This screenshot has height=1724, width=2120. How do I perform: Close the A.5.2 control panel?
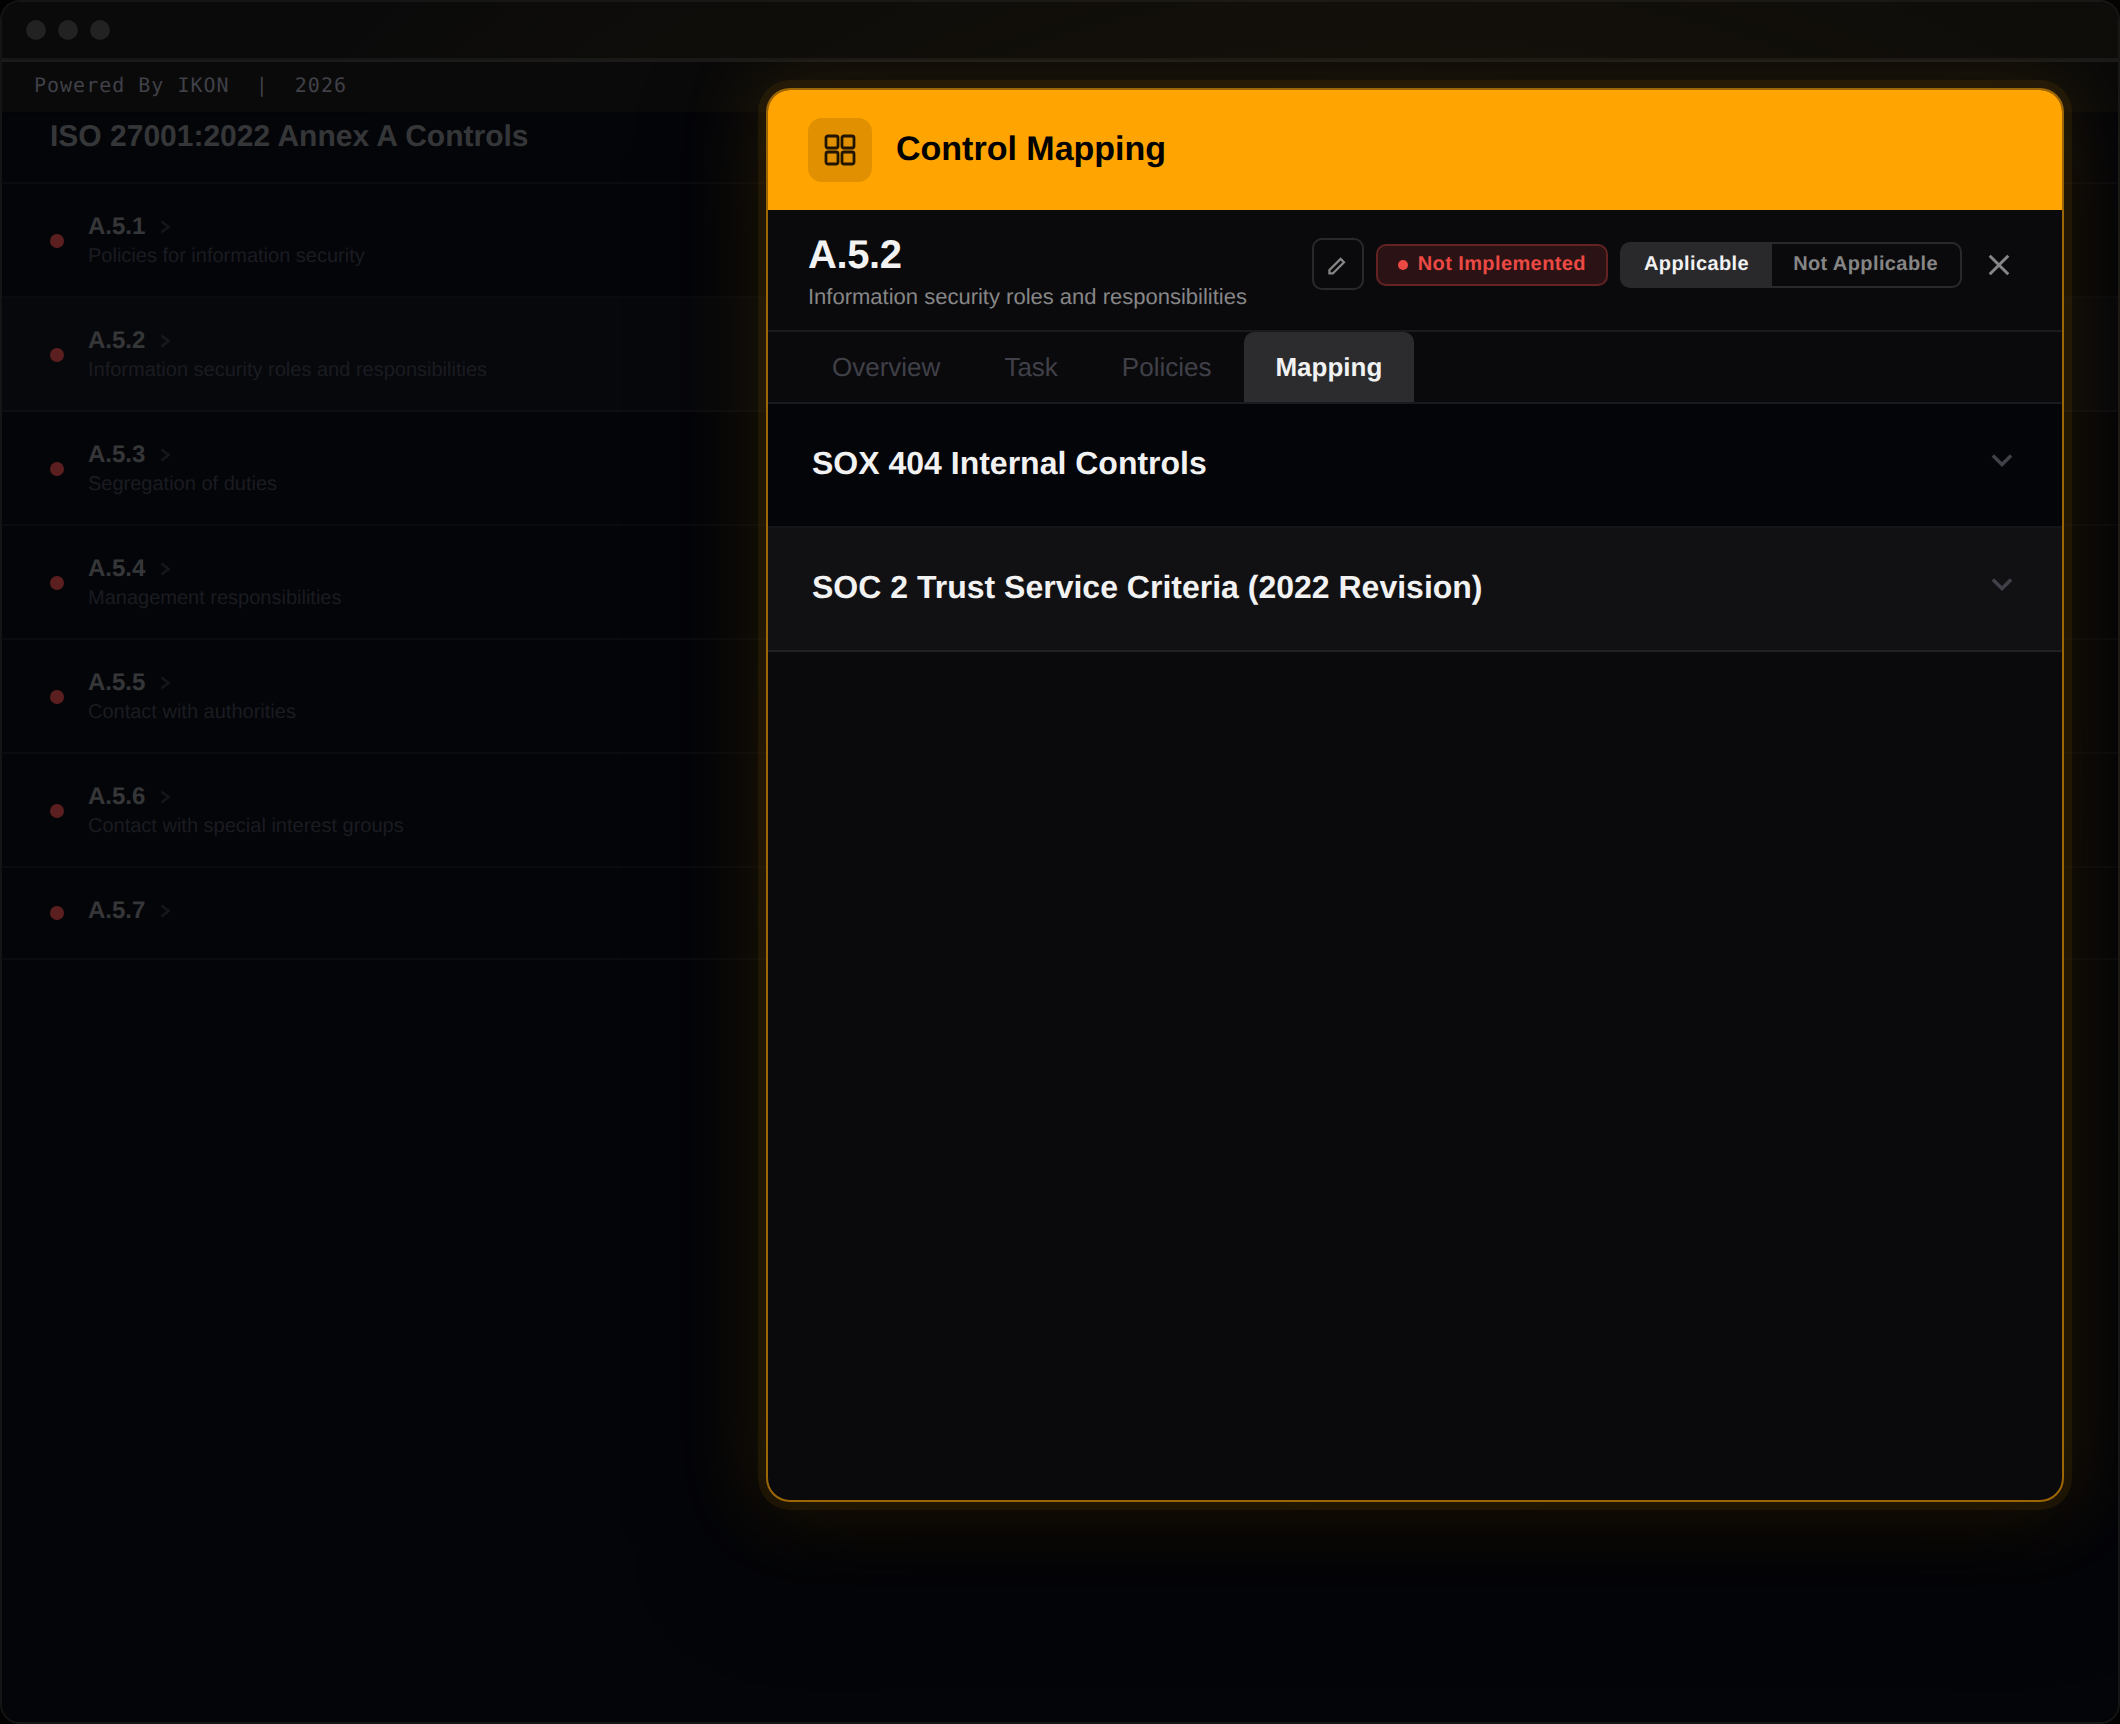[1998, 265]
